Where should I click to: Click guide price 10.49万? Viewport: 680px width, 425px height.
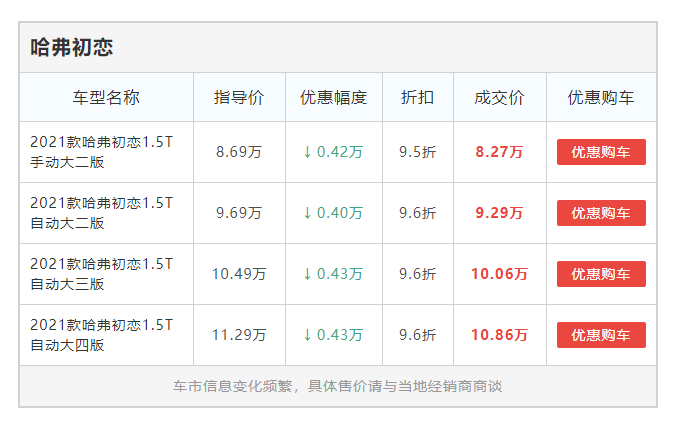[239, 274]
